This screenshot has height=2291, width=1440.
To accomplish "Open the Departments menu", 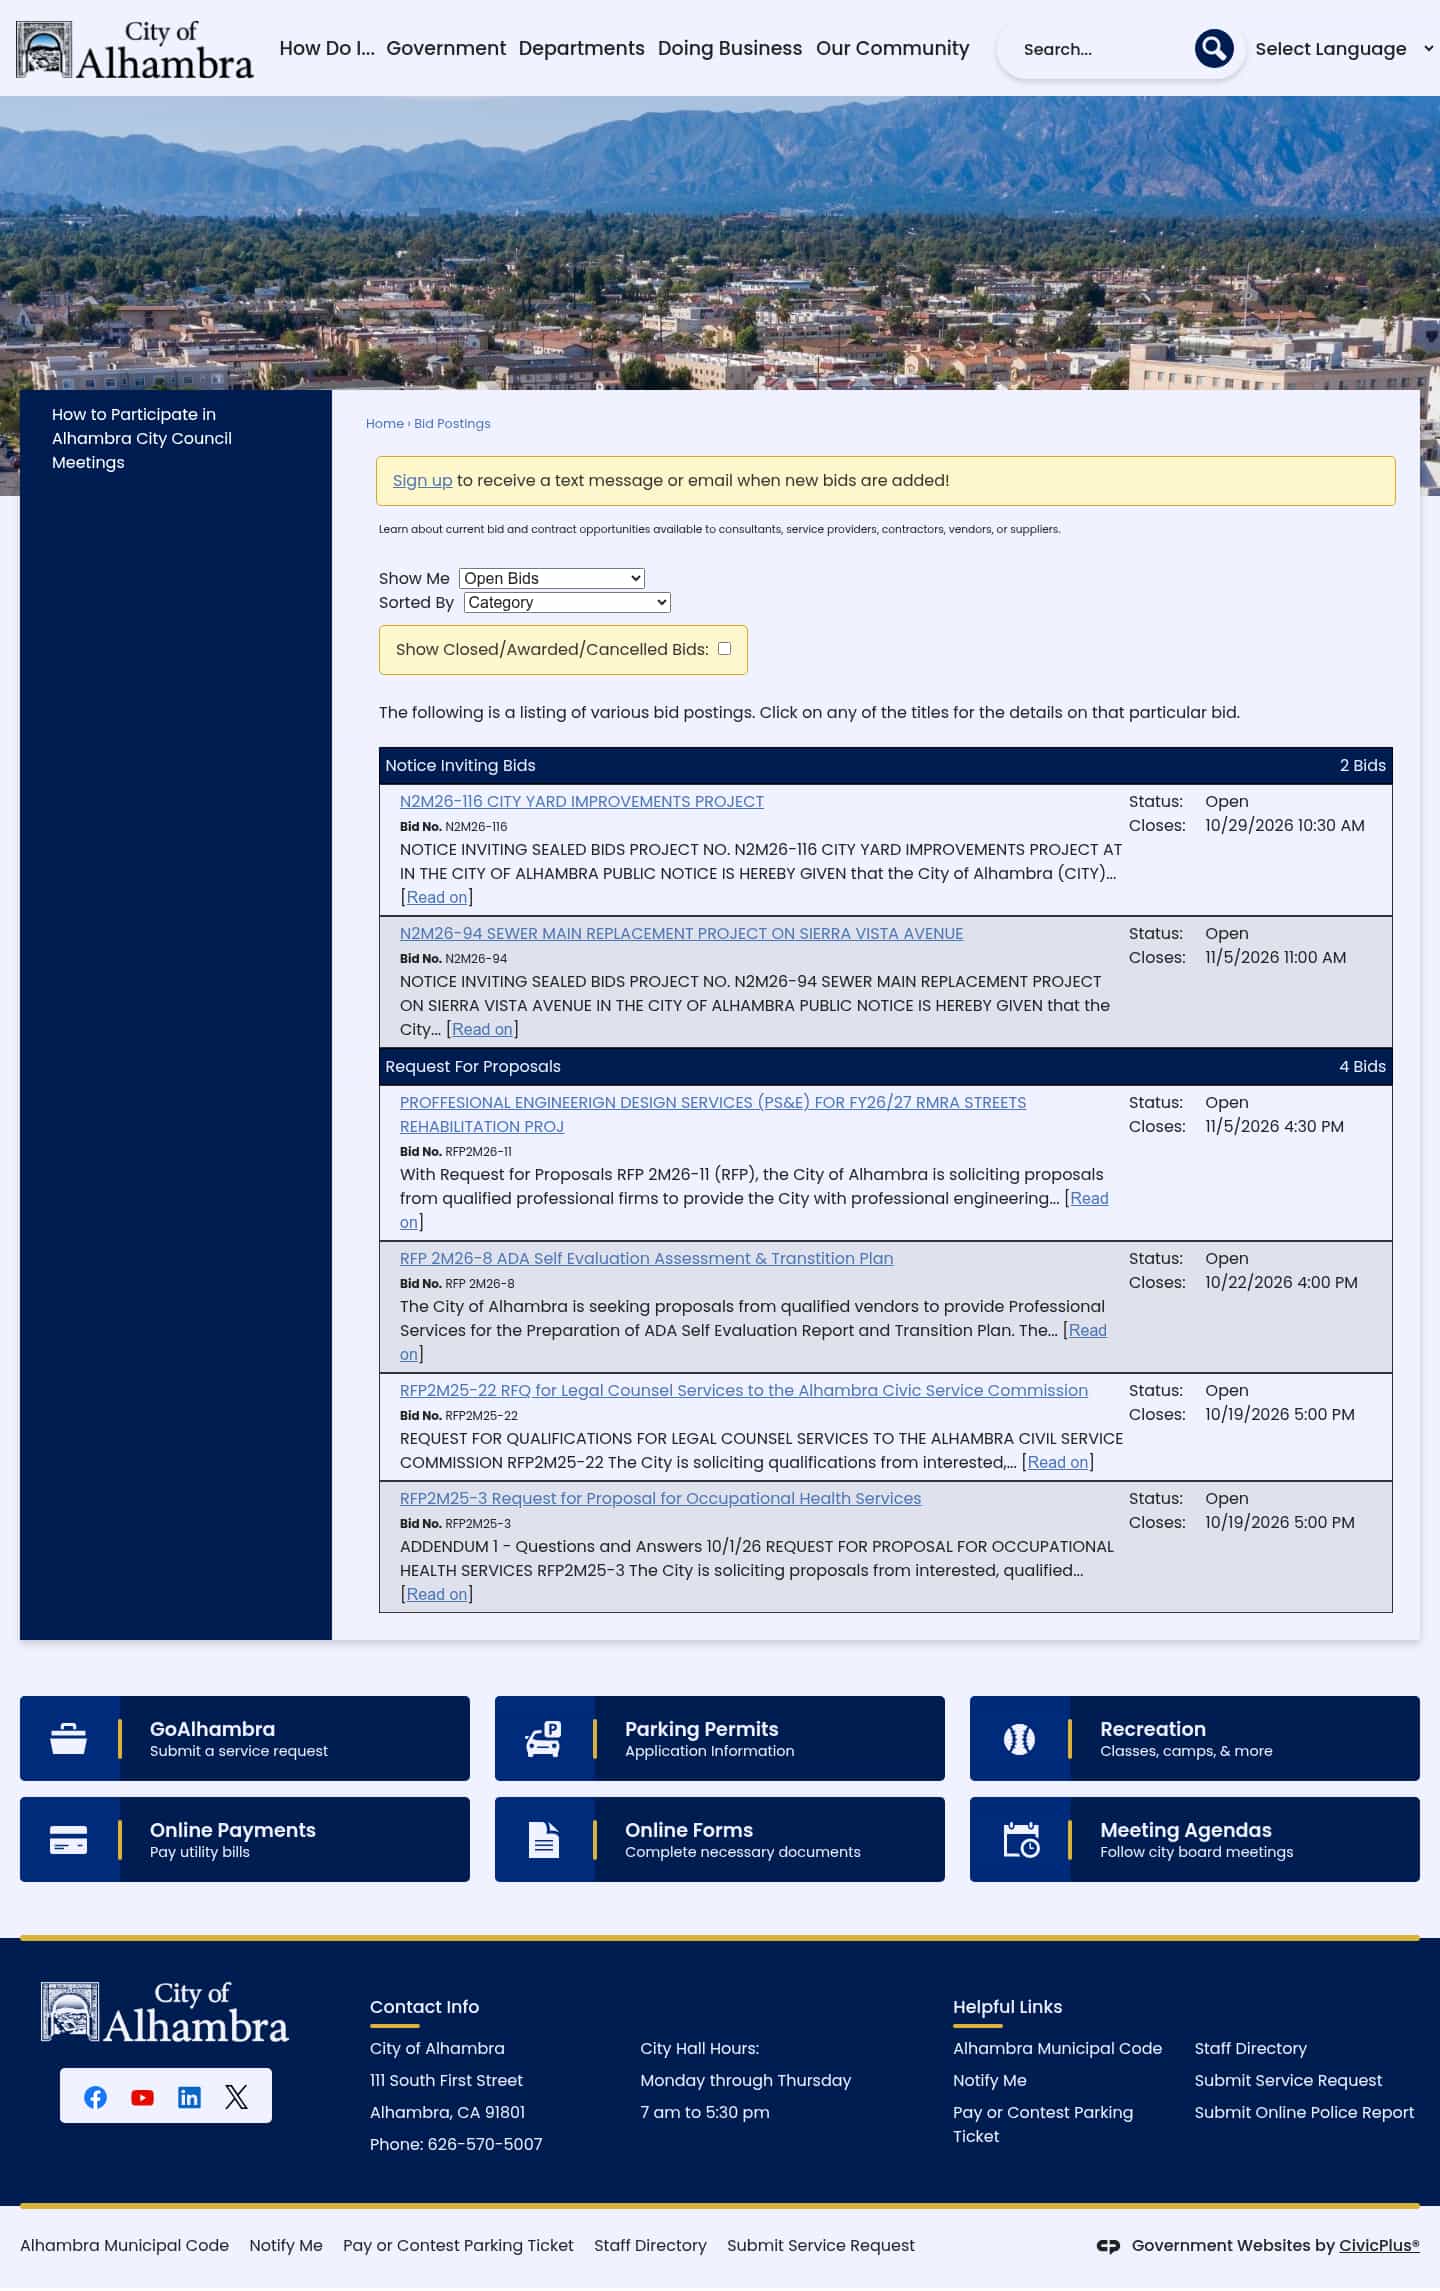I will click(581, 48).
